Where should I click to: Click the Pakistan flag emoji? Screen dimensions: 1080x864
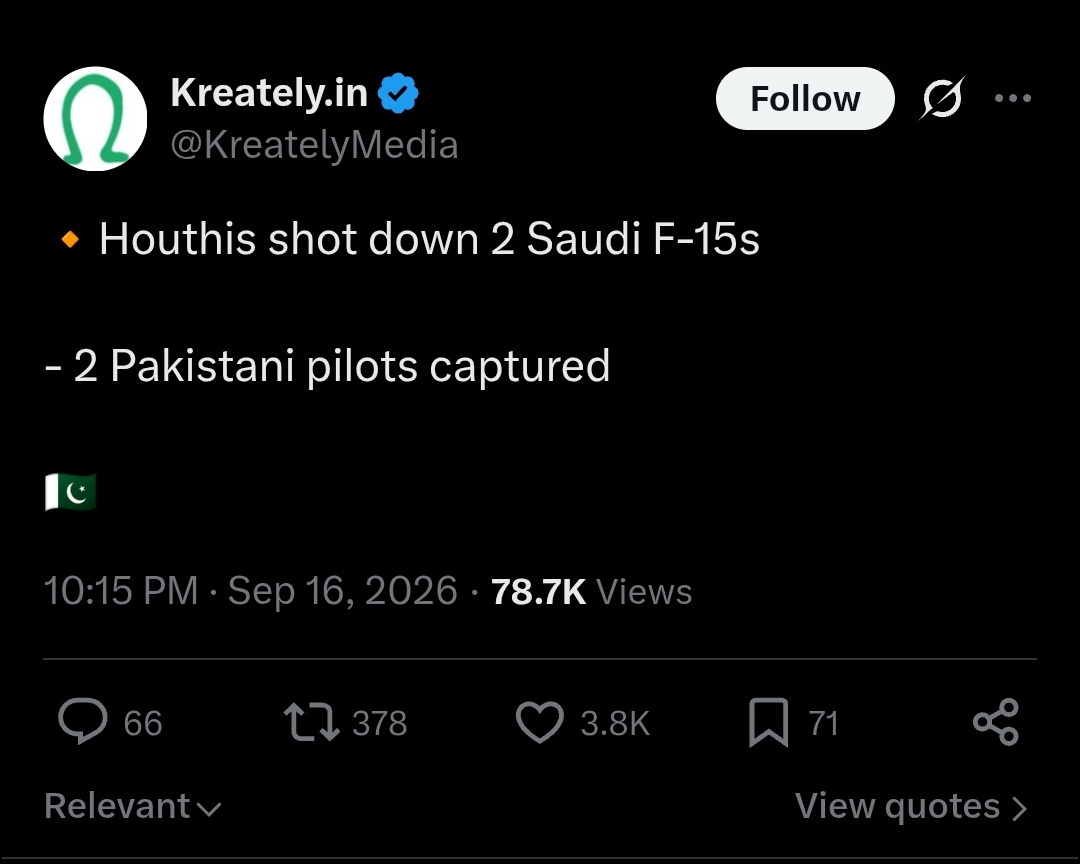point(70,492)
